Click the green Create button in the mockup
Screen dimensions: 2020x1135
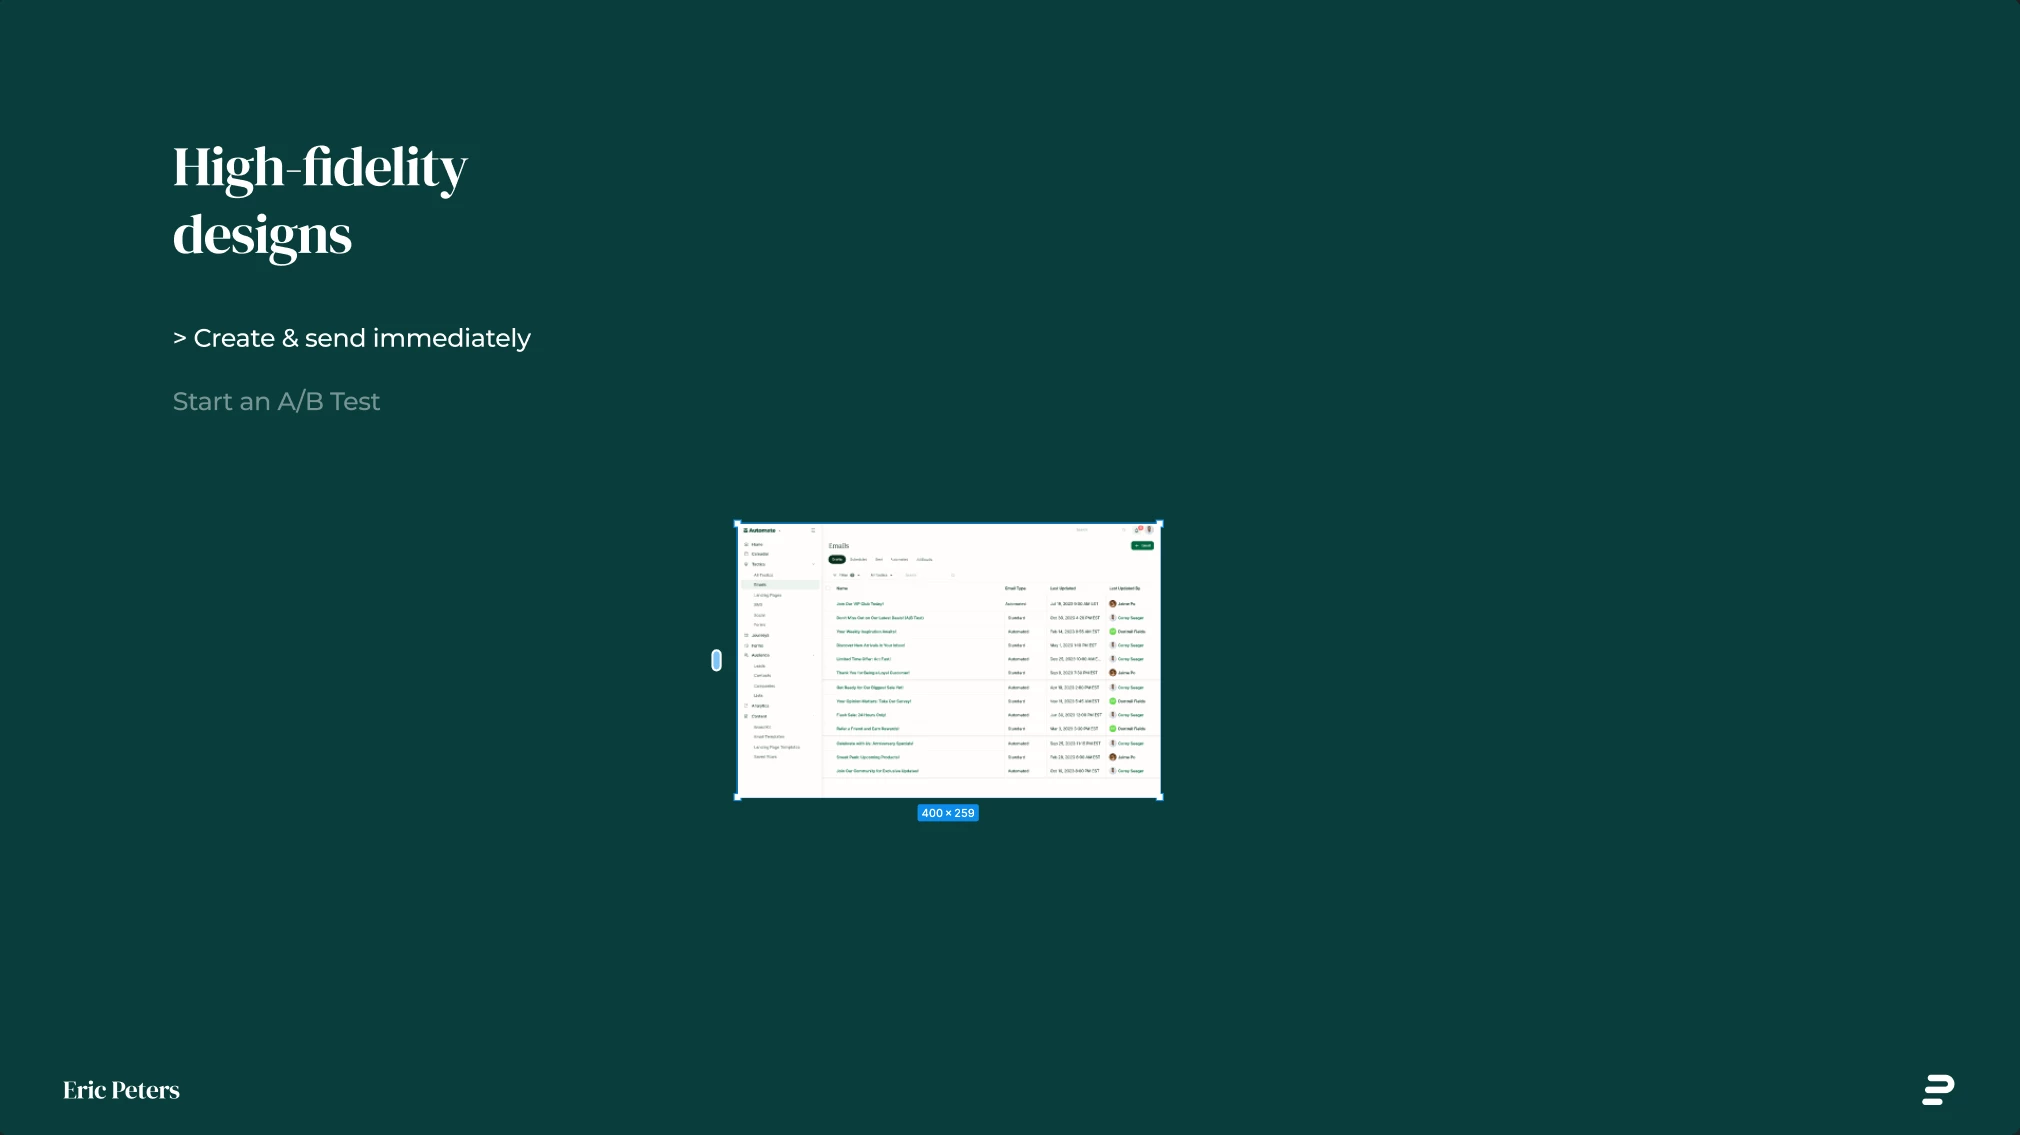point(1142,545)
